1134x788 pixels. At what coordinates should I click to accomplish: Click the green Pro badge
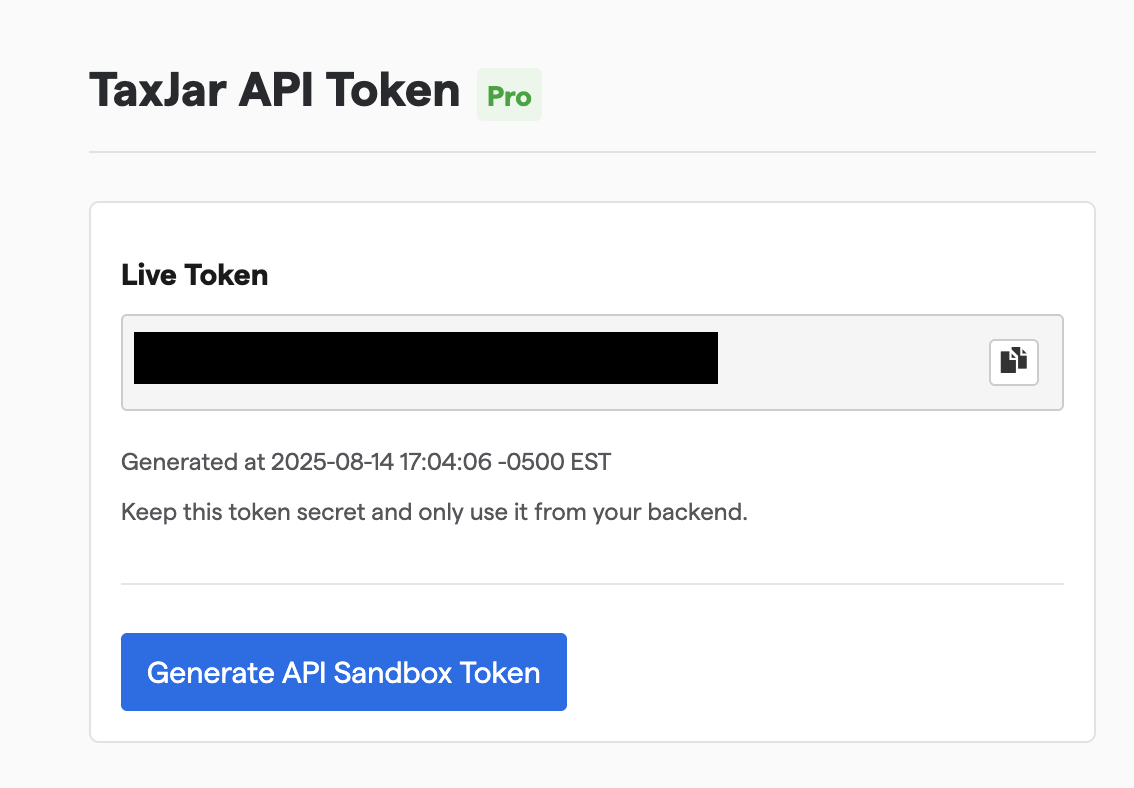click(509, 95)
